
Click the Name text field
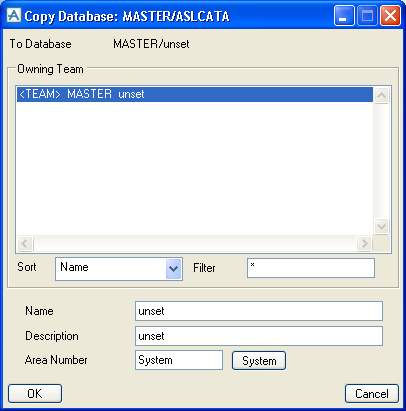click(x=259, y=311)
